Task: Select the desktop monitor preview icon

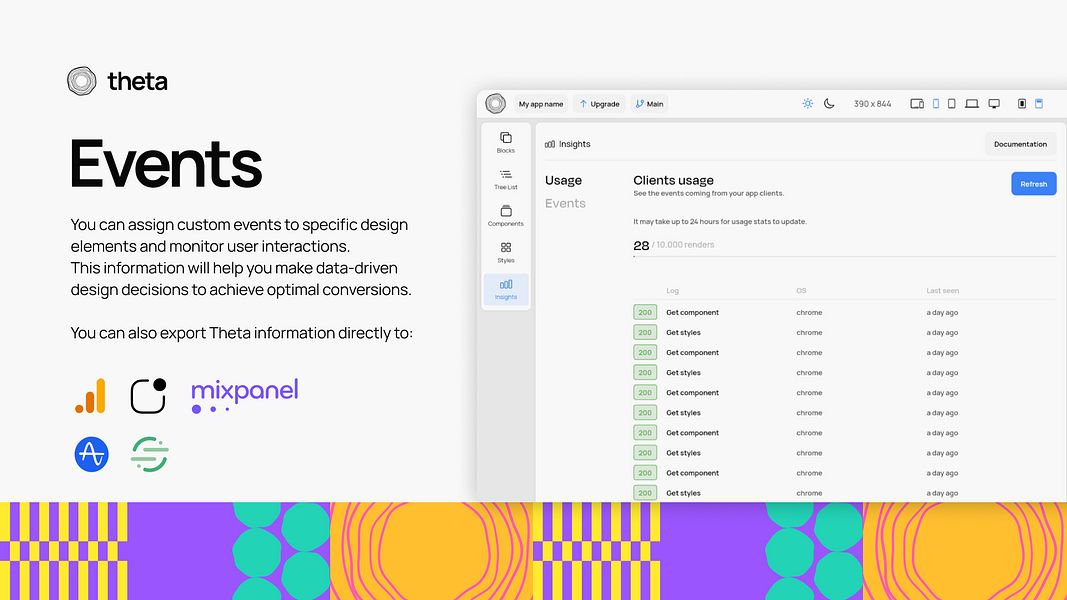Action: coord(994,103)
